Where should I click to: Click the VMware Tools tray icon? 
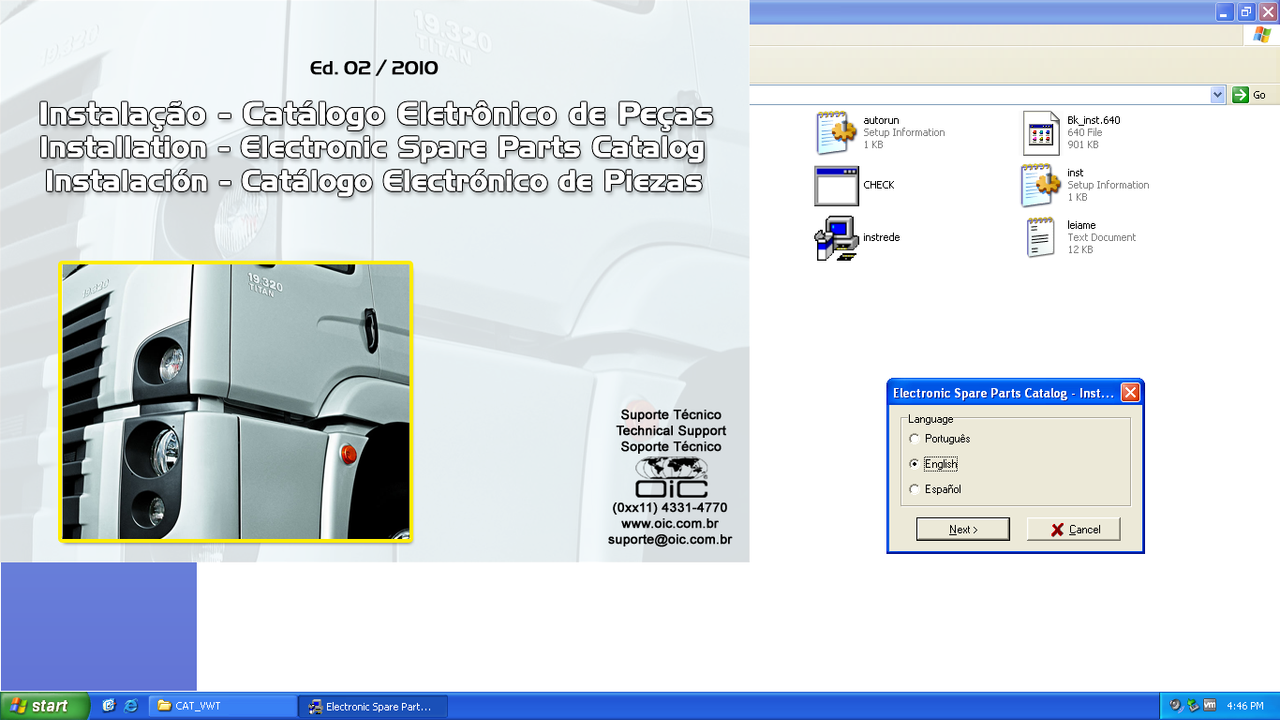point(1210,706)
